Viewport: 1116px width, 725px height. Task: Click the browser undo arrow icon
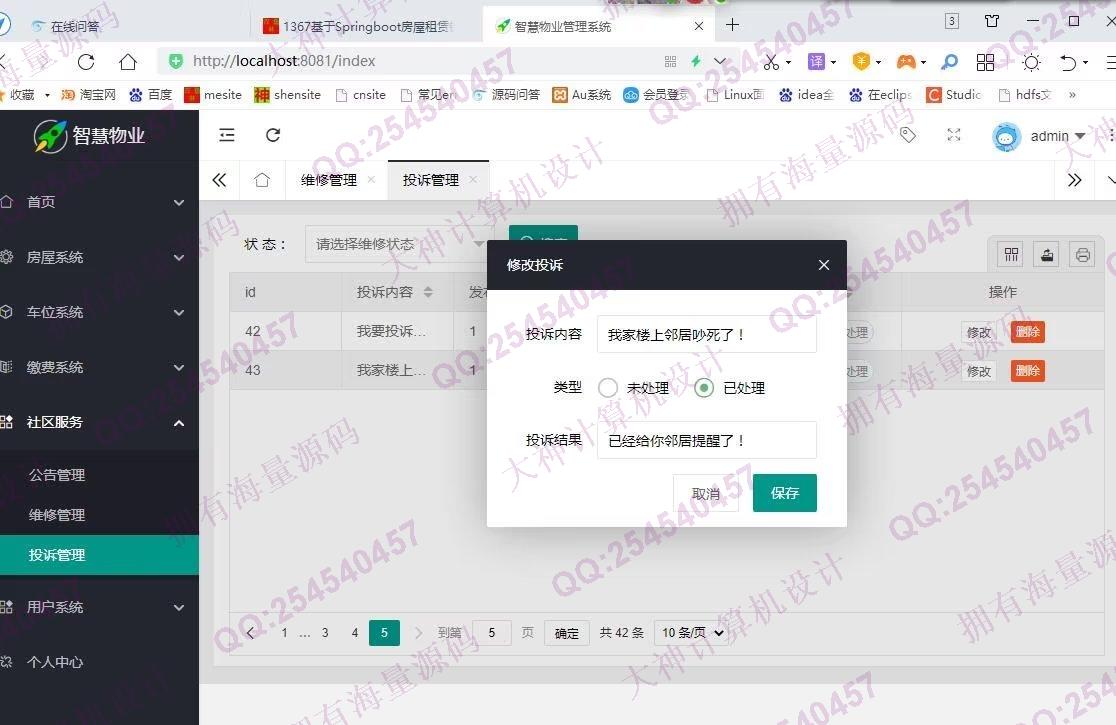point(1068,63)
